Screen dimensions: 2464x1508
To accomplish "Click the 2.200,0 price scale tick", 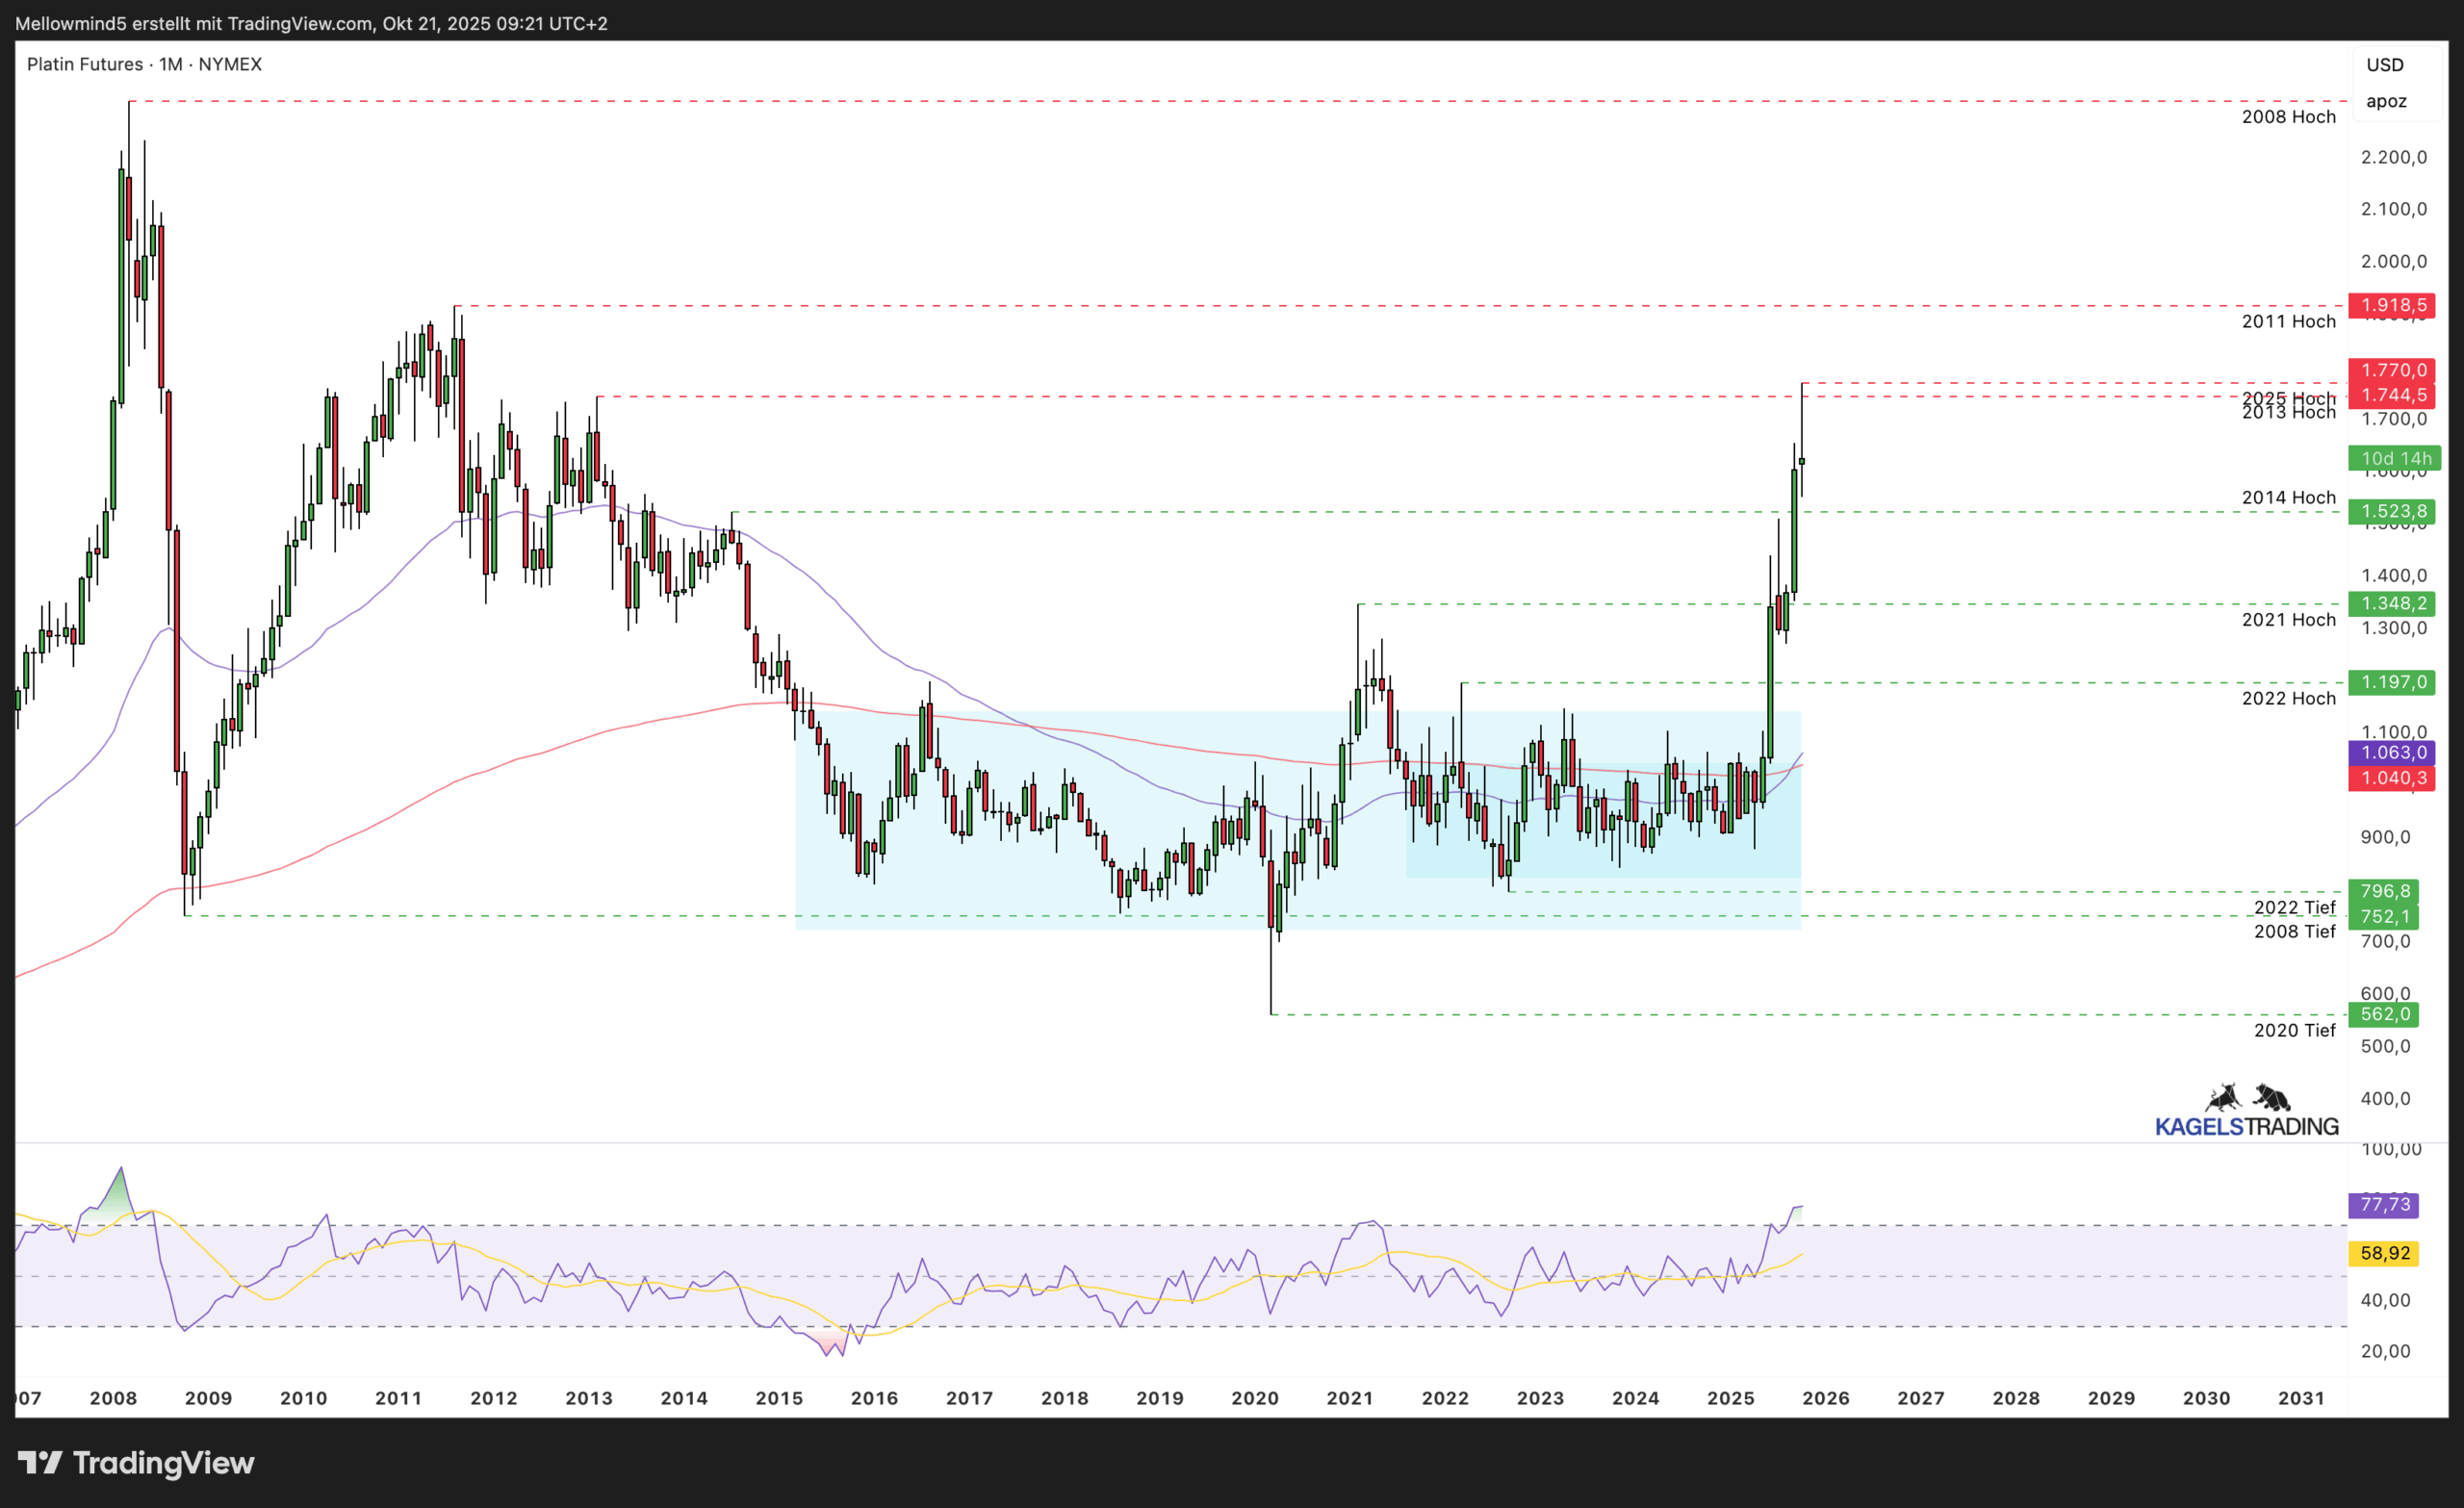I will [x=2393, y=157].
